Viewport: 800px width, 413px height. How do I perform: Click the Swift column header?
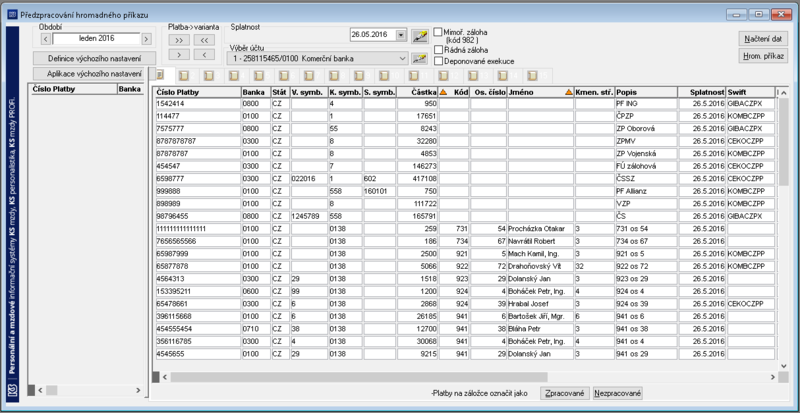[x=750, y=92]
